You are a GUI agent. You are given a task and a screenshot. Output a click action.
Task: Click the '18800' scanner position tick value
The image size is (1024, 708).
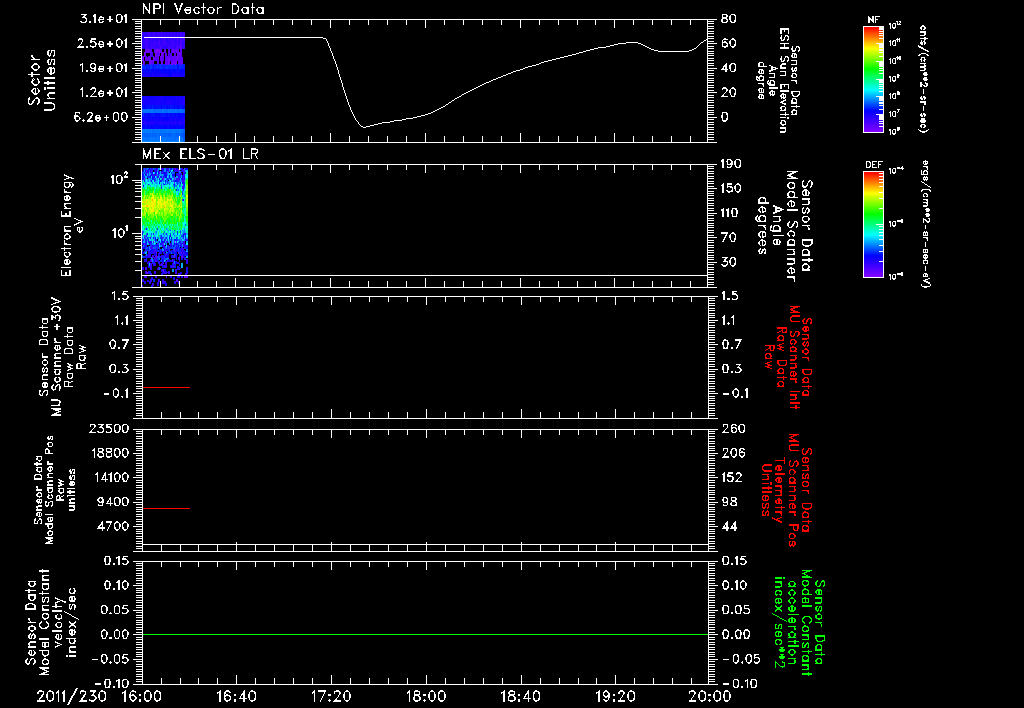pos(109,453)
